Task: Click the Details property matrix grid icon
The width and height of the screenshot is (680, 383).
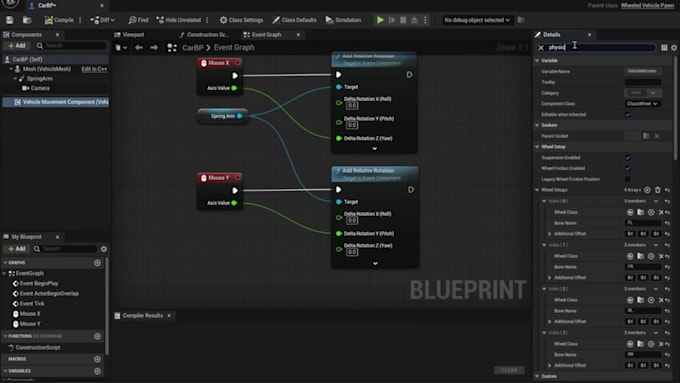Action: click(x=664, y=48)
